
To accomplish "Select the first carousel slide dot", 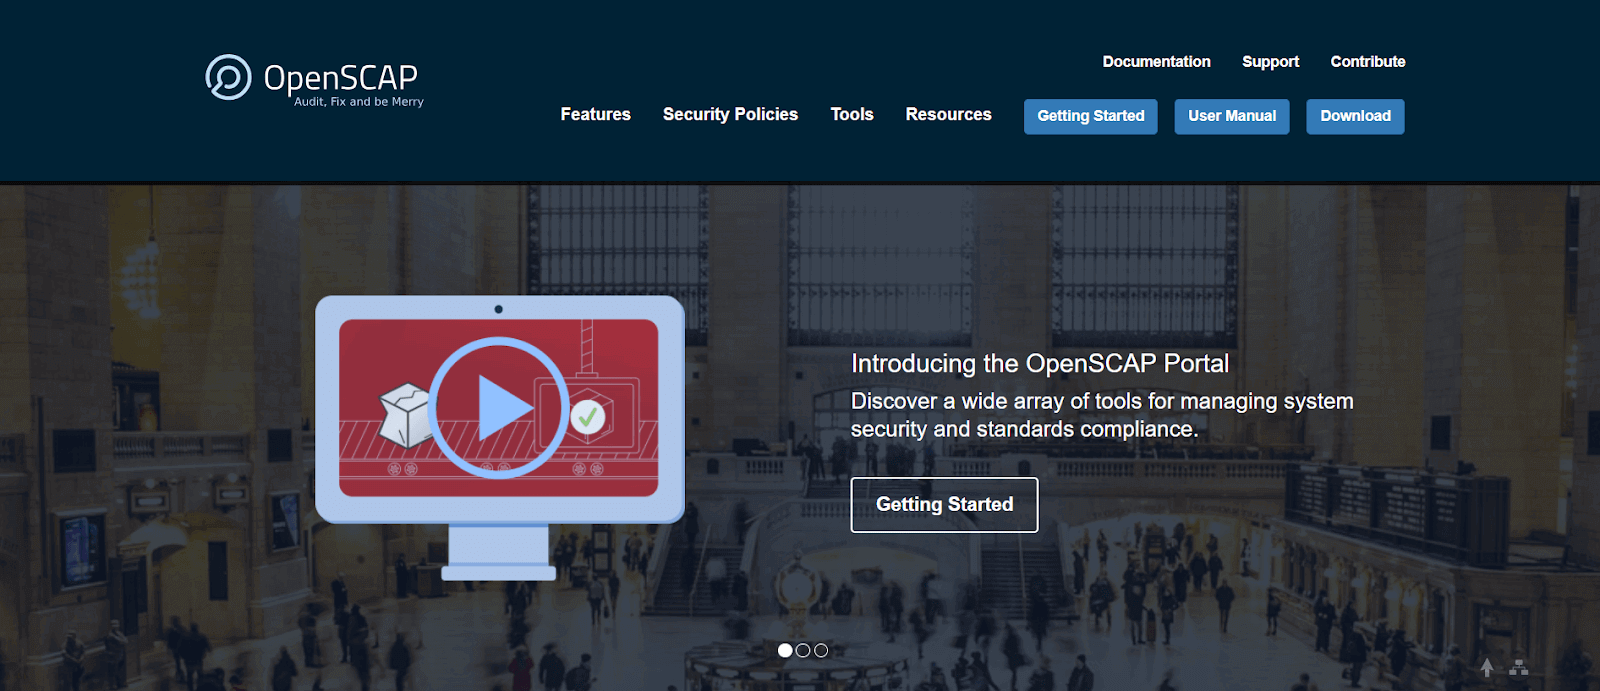I will [785, 650].
